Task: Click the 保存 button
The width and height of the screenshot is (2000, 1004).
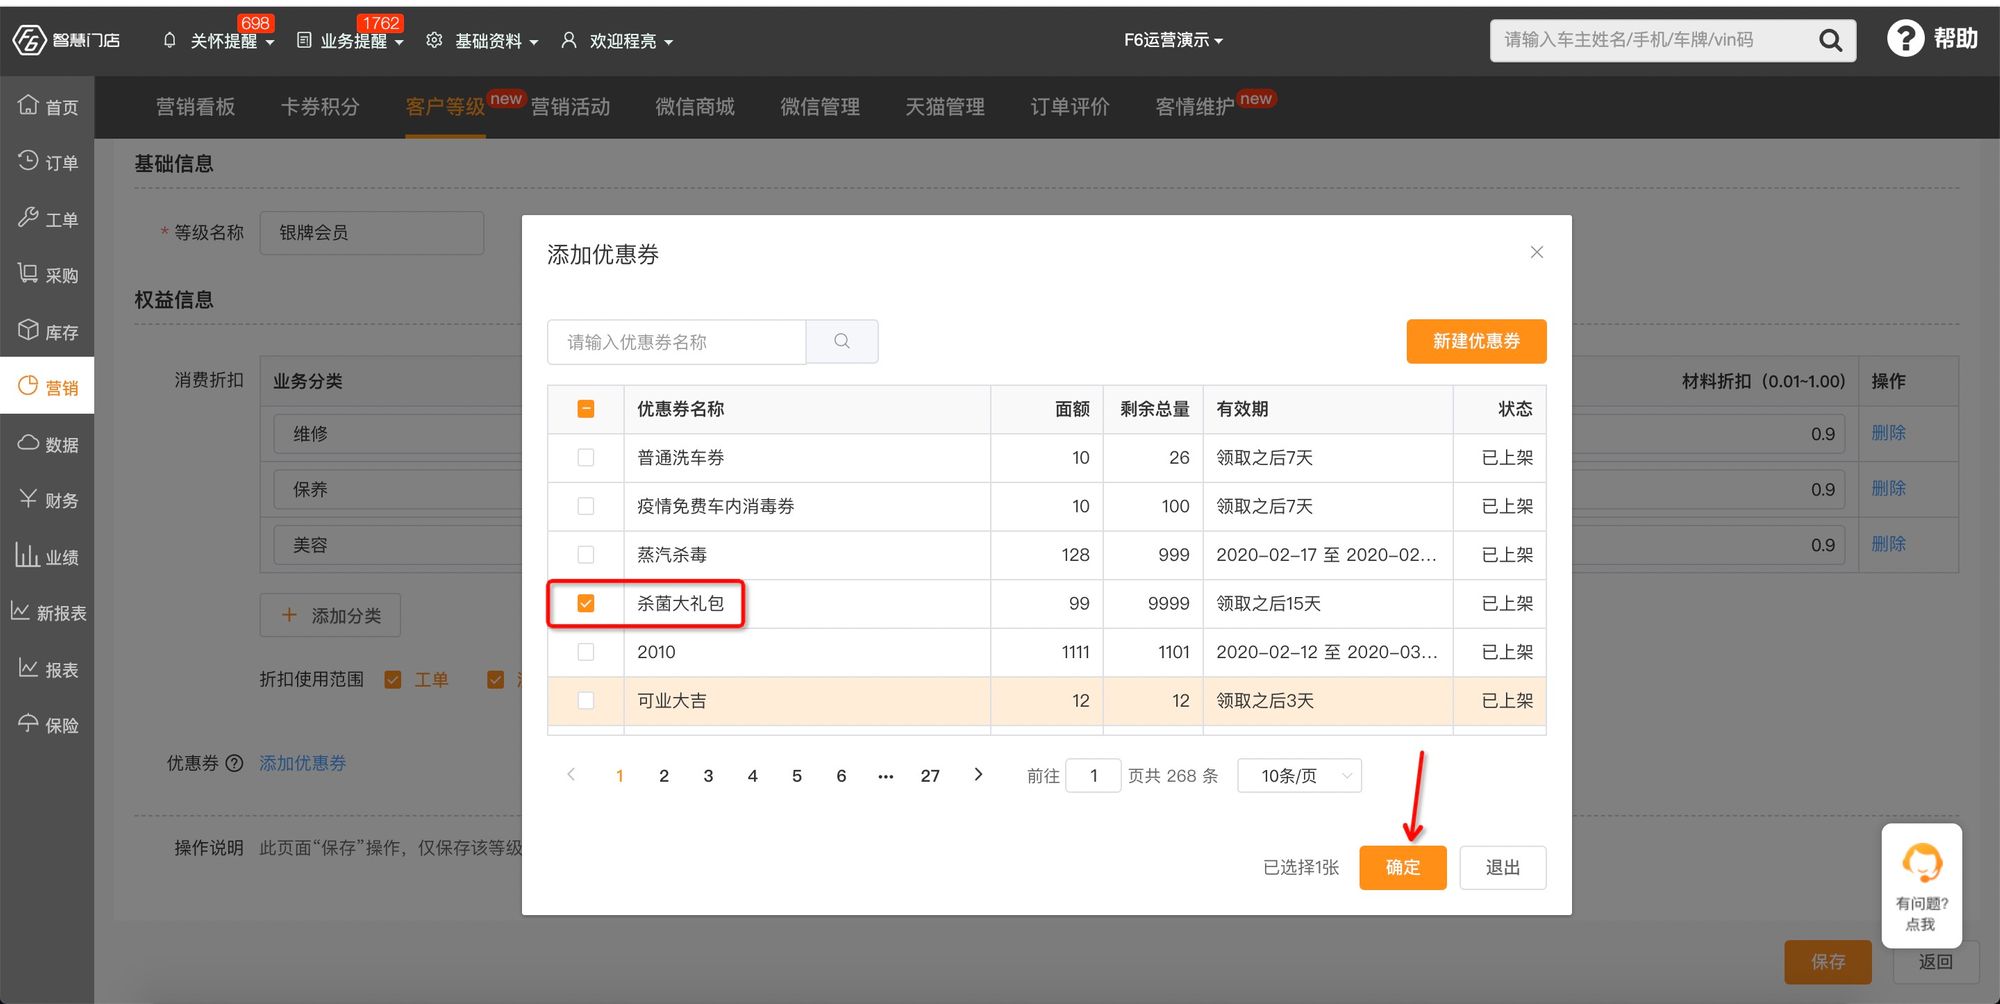Action: (x=1828, y=961)
